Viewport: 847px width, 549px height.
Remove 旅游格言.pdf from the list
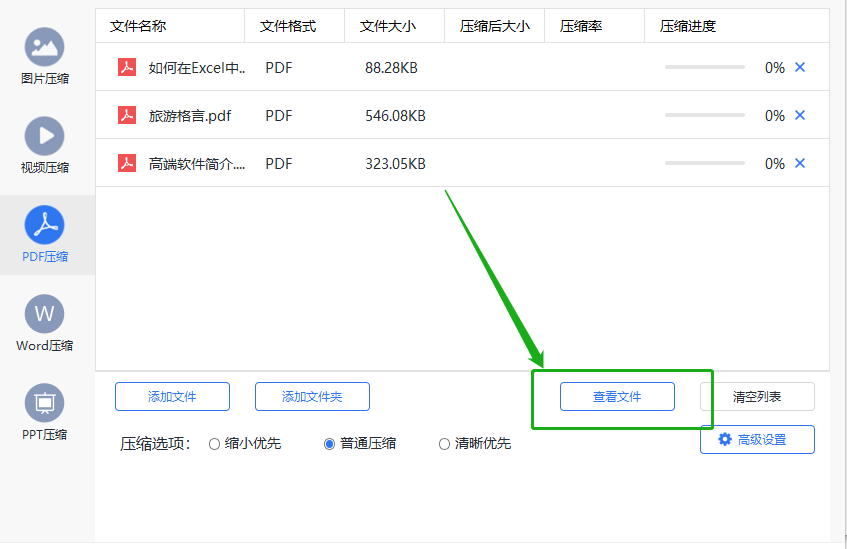tap(800, 115)
